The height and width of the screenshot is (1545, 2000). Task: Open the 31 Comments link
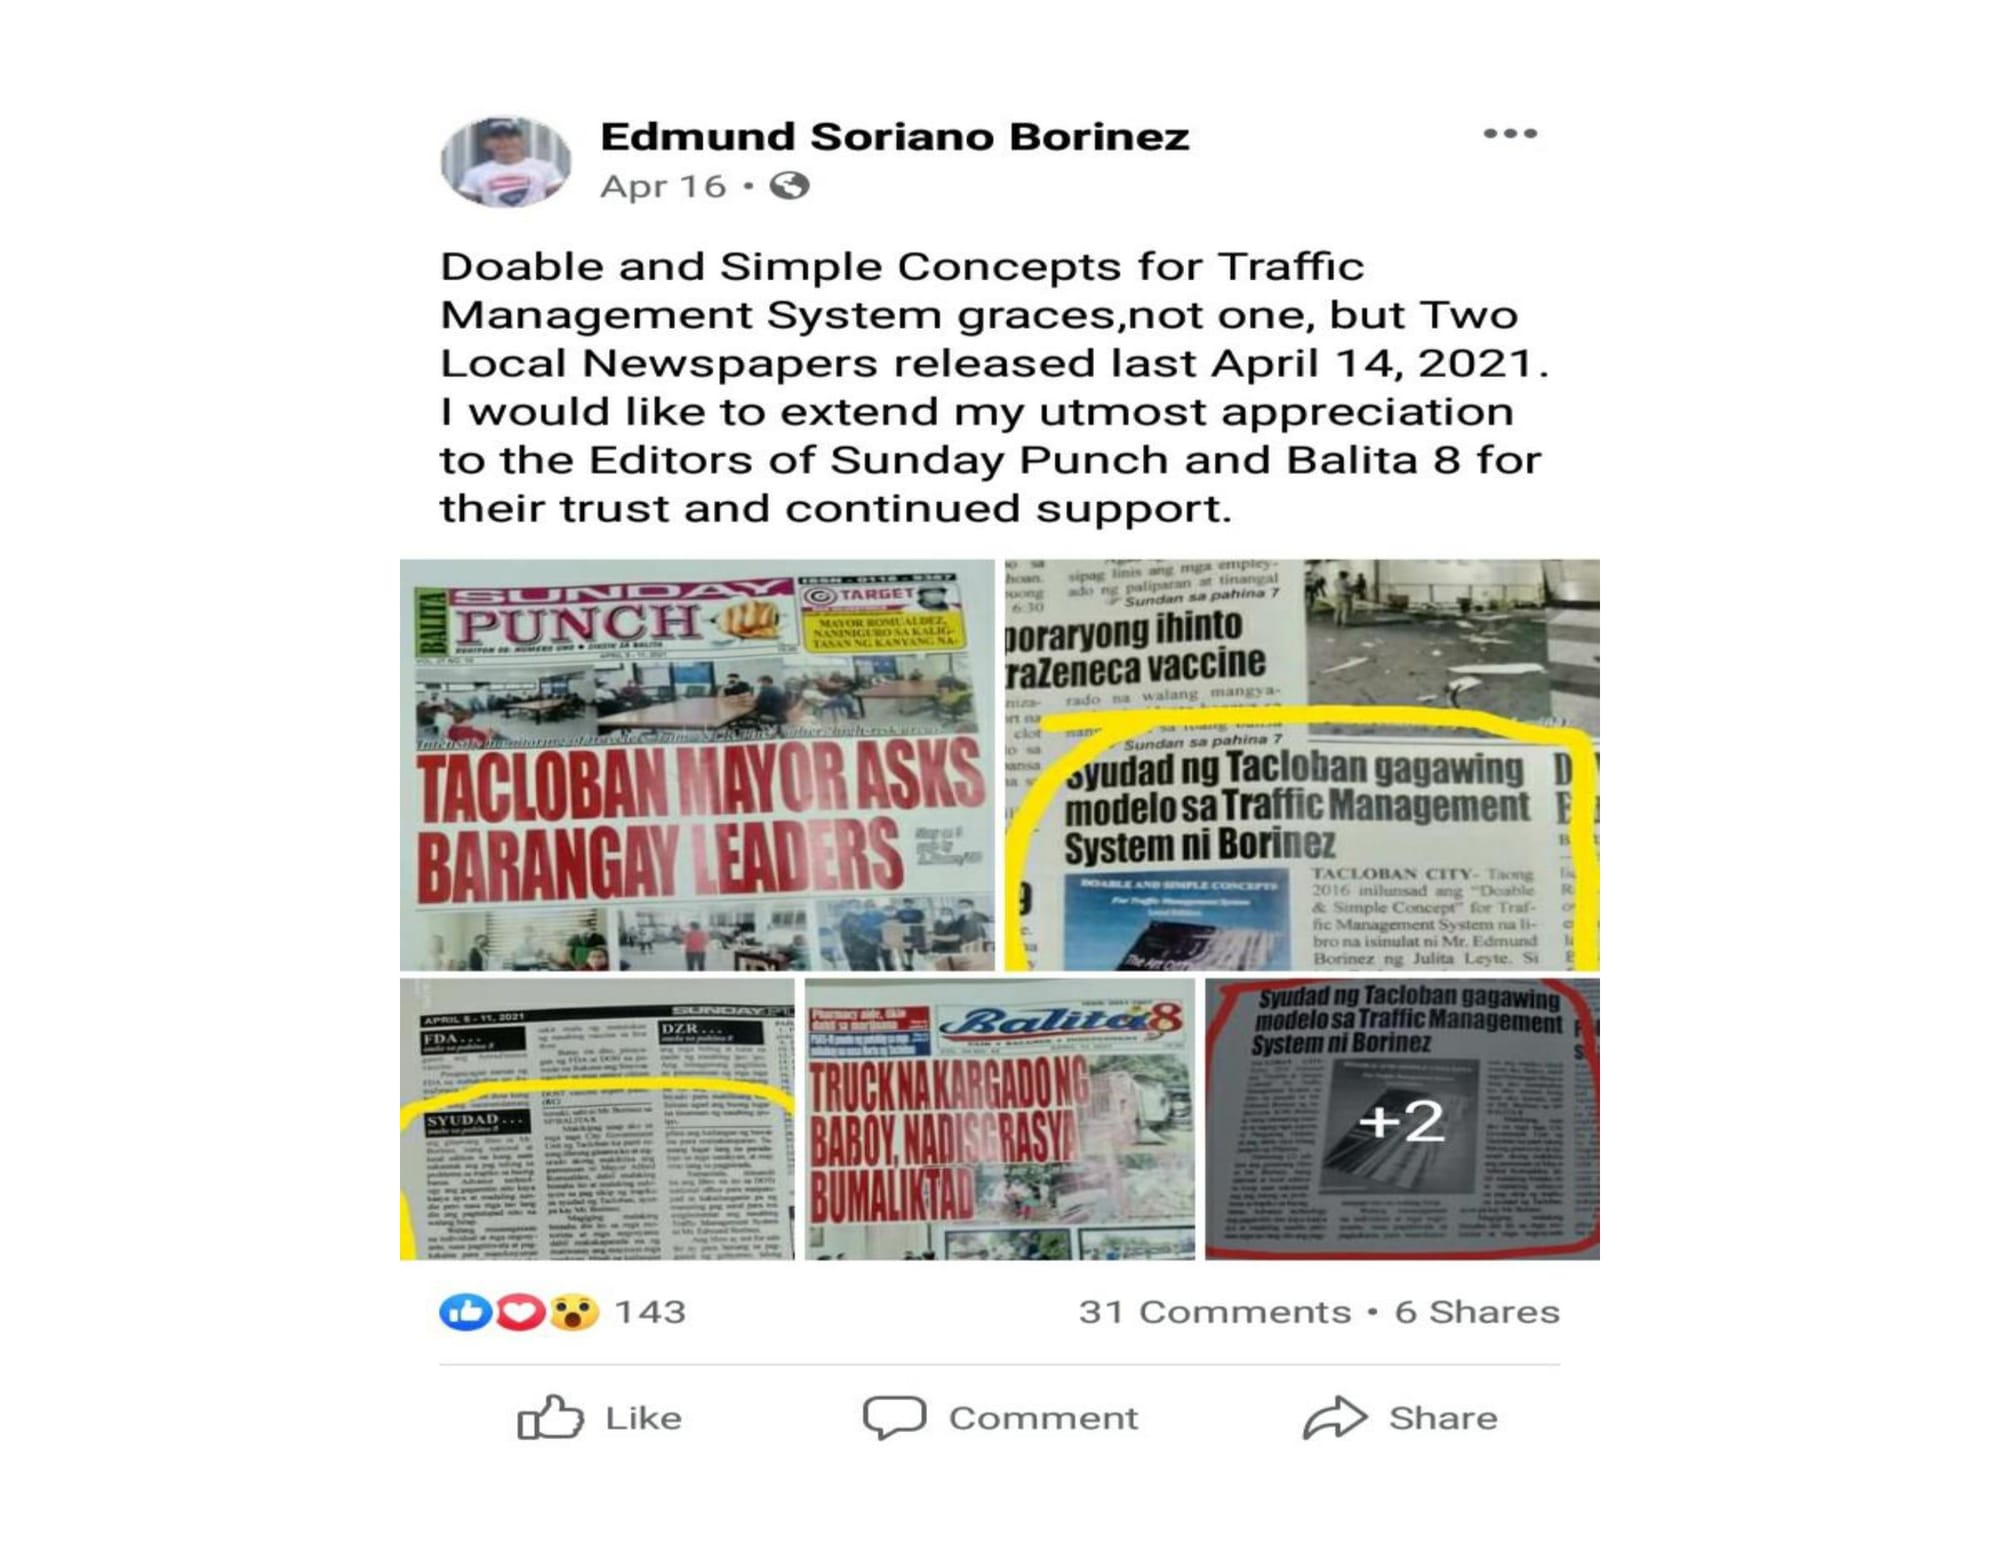coord(1215,1311)
